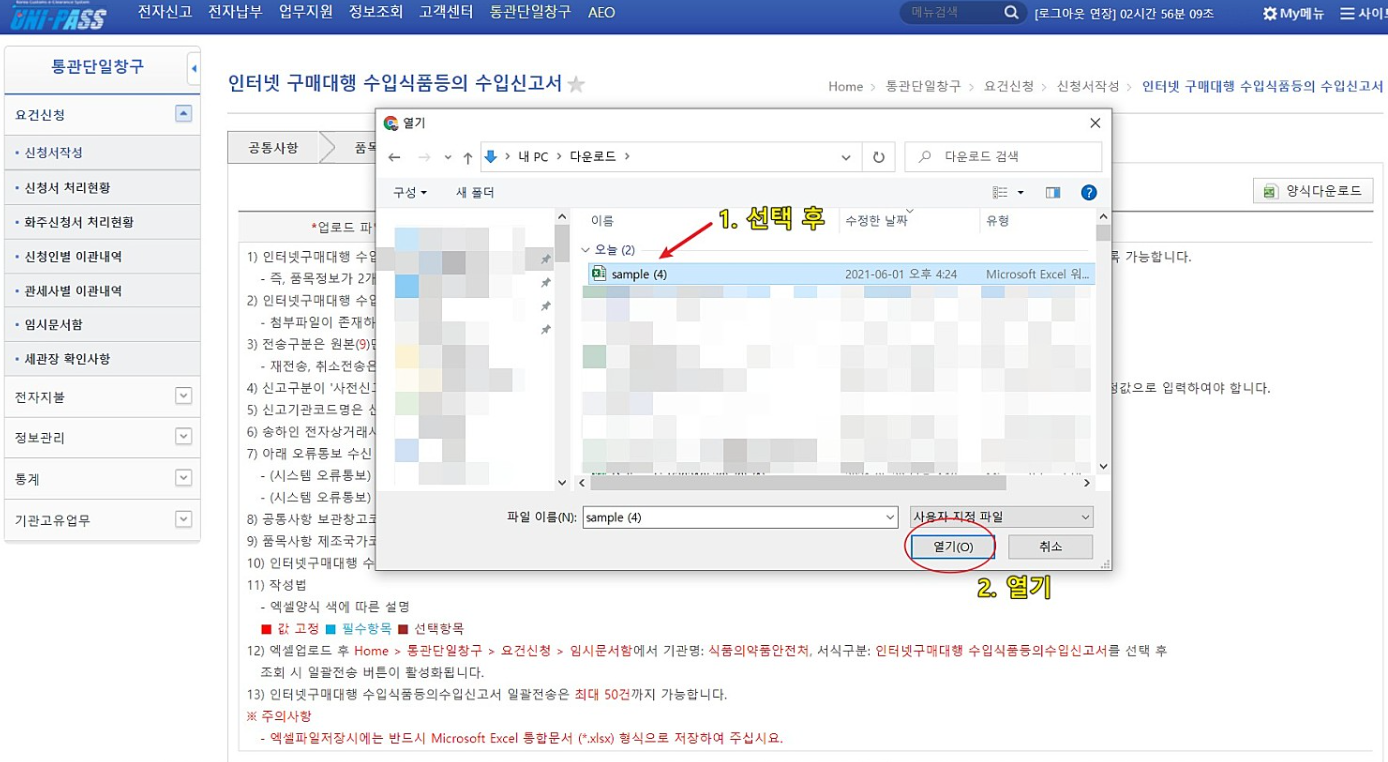
Task: Collapse the 오늘 (2) group
Action: click(x=586, y=250)
